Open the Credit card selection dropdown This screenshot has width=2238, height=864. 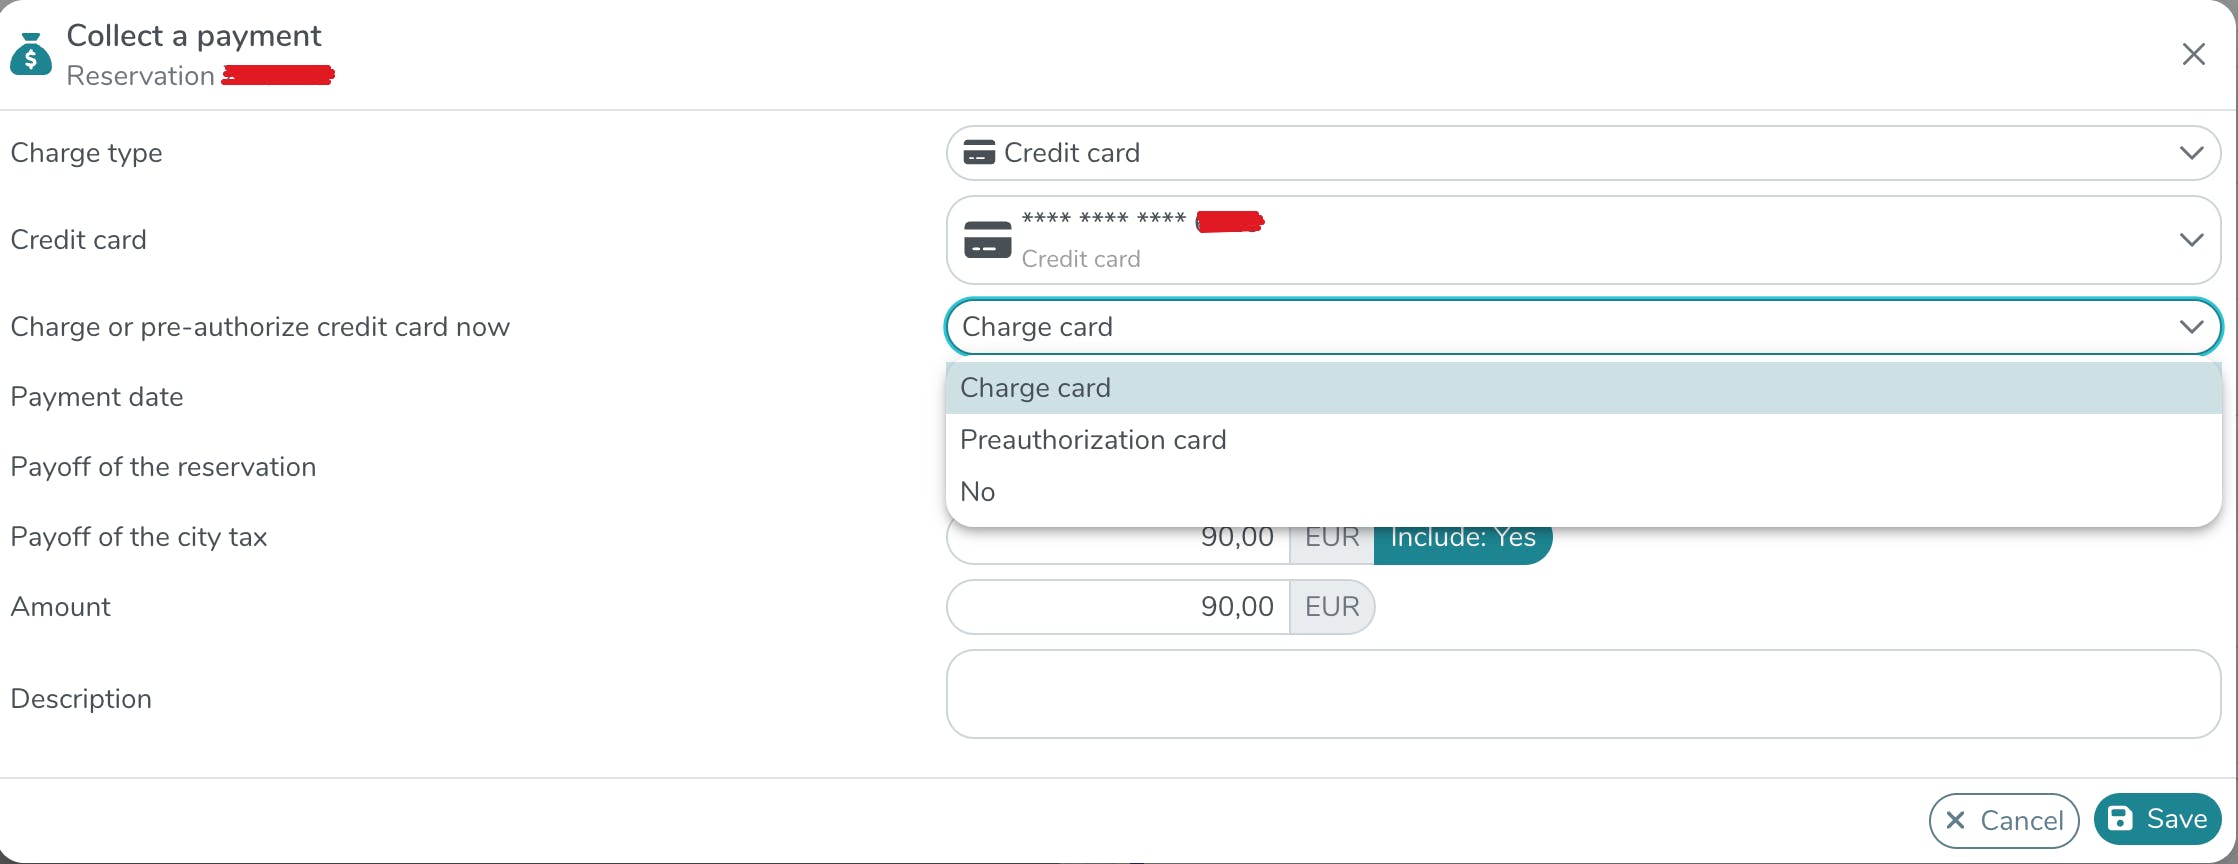pos(2191,240)
